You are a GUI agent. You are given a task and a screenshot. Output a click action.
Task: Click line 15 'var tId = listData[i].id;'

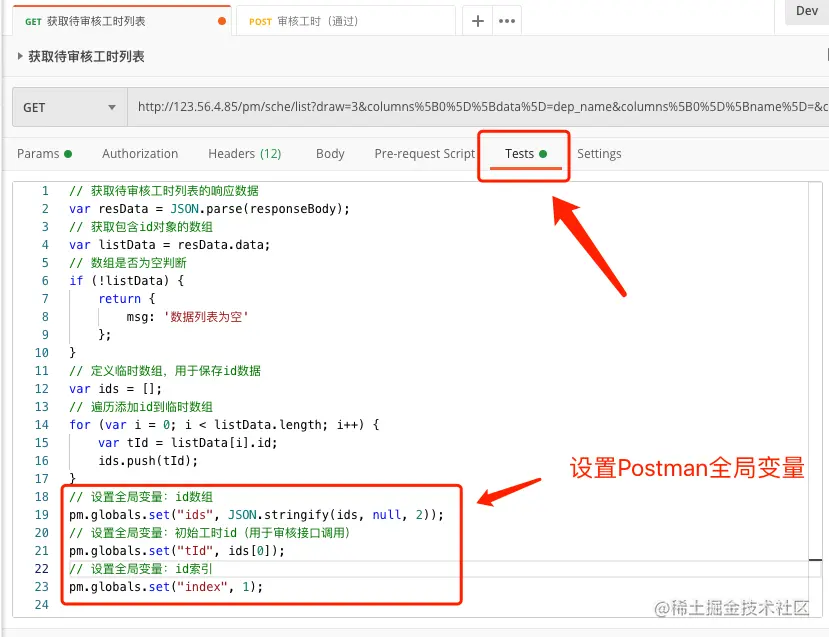[188, 442]
